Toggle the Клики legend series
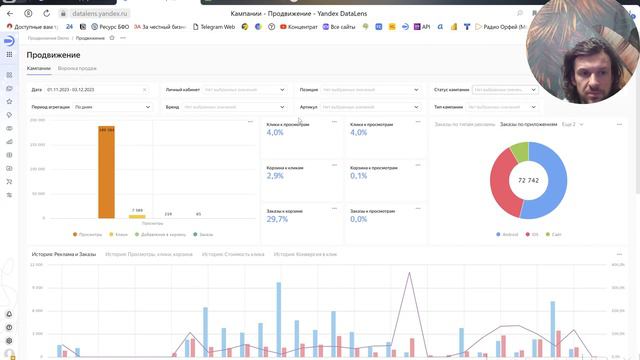Screen dimensions: 640x360 pos(118,235)
